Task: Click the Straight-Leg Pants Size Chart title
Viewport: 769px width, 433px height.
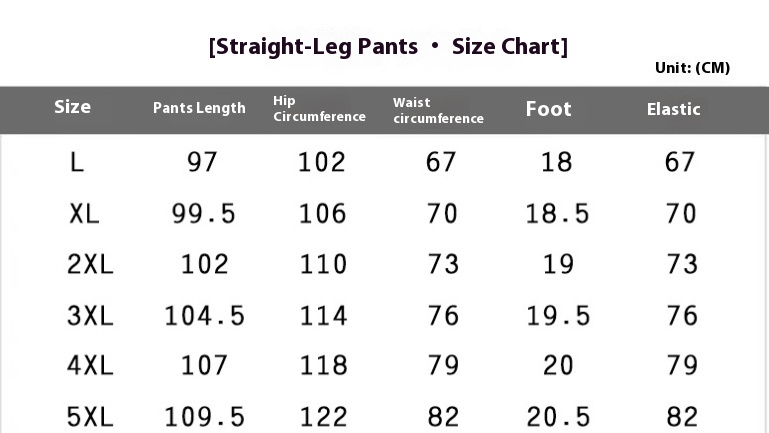Action: (x=388, y=47)
